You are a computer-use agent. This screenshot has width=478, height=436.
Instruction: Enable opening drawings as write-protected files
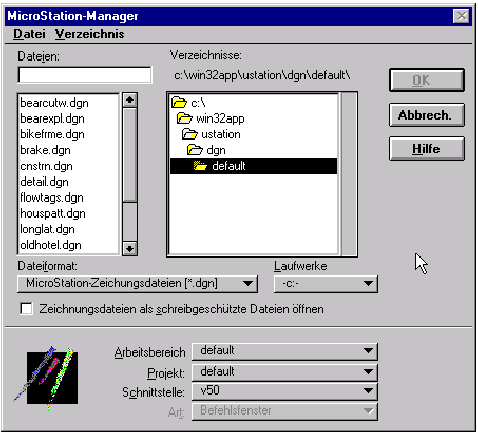[26, 309]
